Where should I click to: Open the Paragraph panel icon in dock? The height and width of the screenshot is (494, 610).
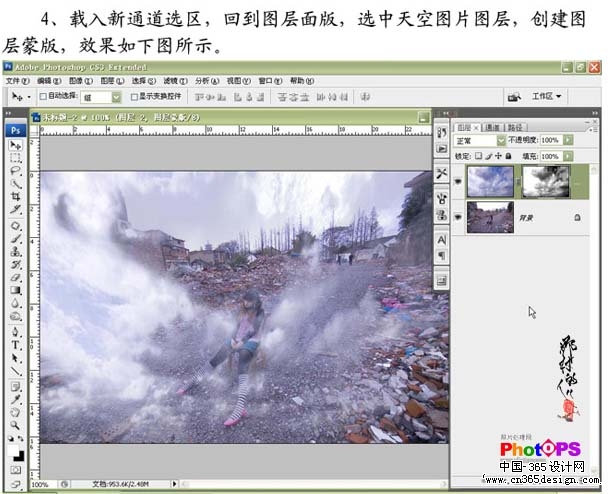(442, 256)
